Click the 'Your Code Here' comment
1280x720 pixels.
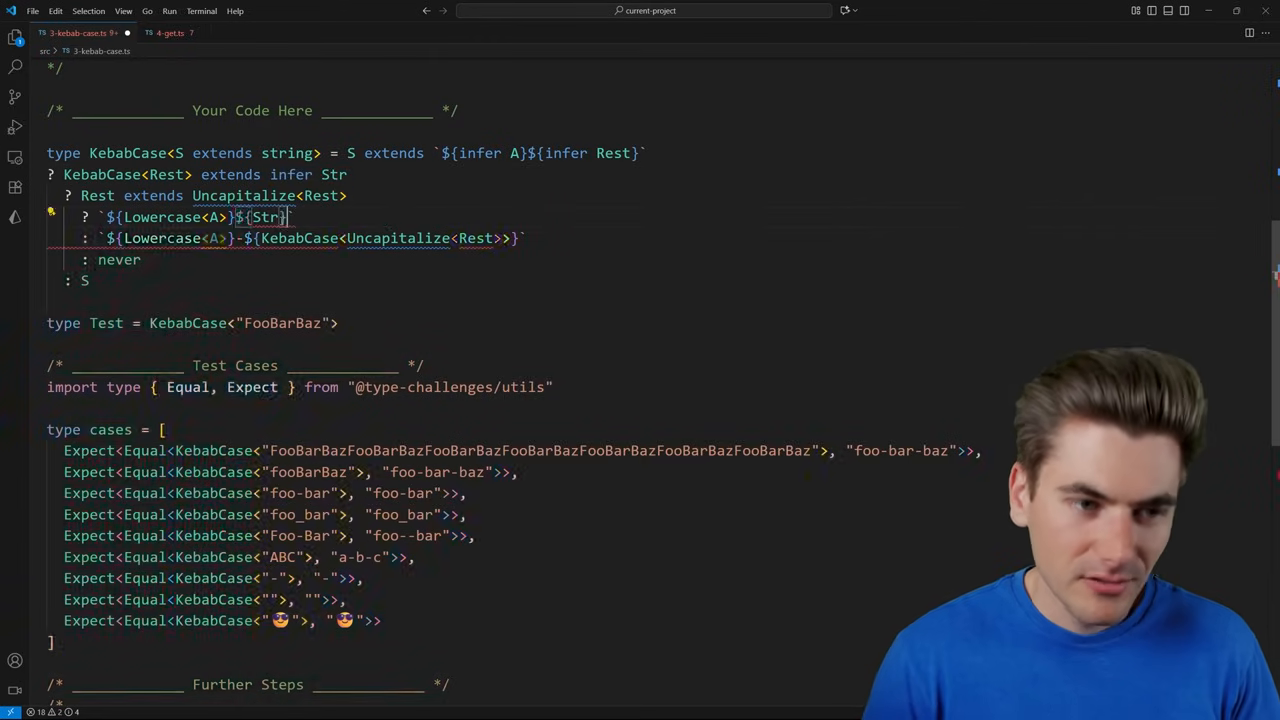tap(252, 111)
